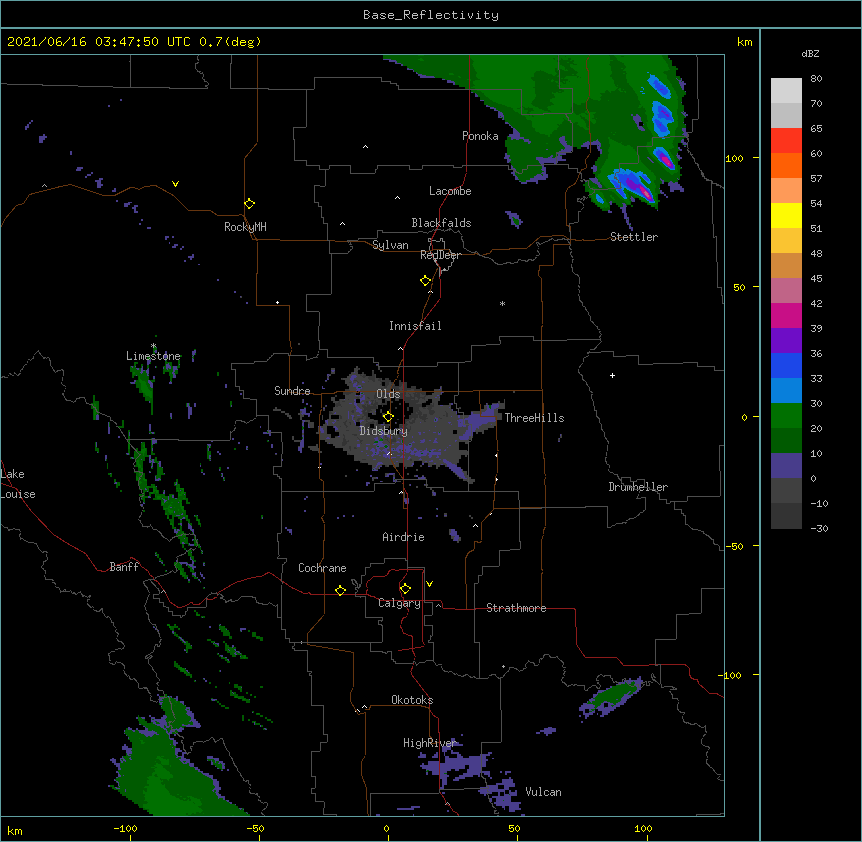The image size is (862, 842).
Task: Pick the slate-blue 0-10 dBZ legend swatch
Action: tap(786, 466)
